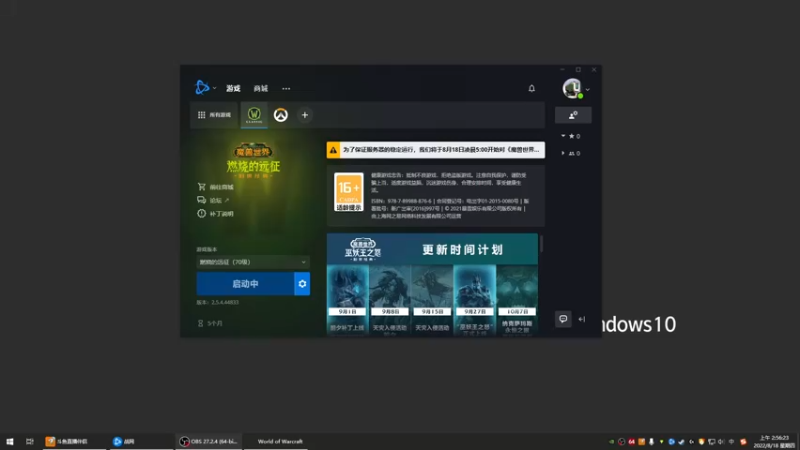800x450 pixels.
Task: Click the red 64 tray icon
Action: click(x=632, y=442)
